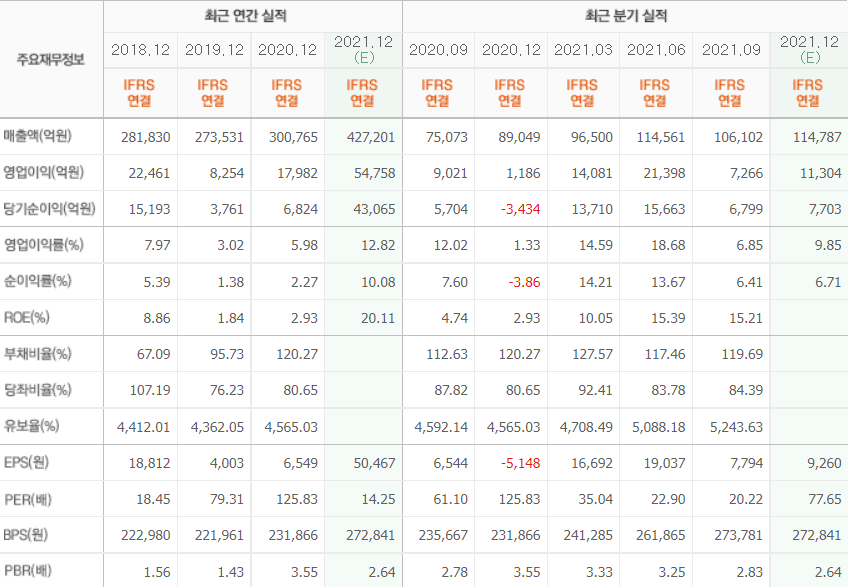Click the net income value 15,663

point(665,209)
